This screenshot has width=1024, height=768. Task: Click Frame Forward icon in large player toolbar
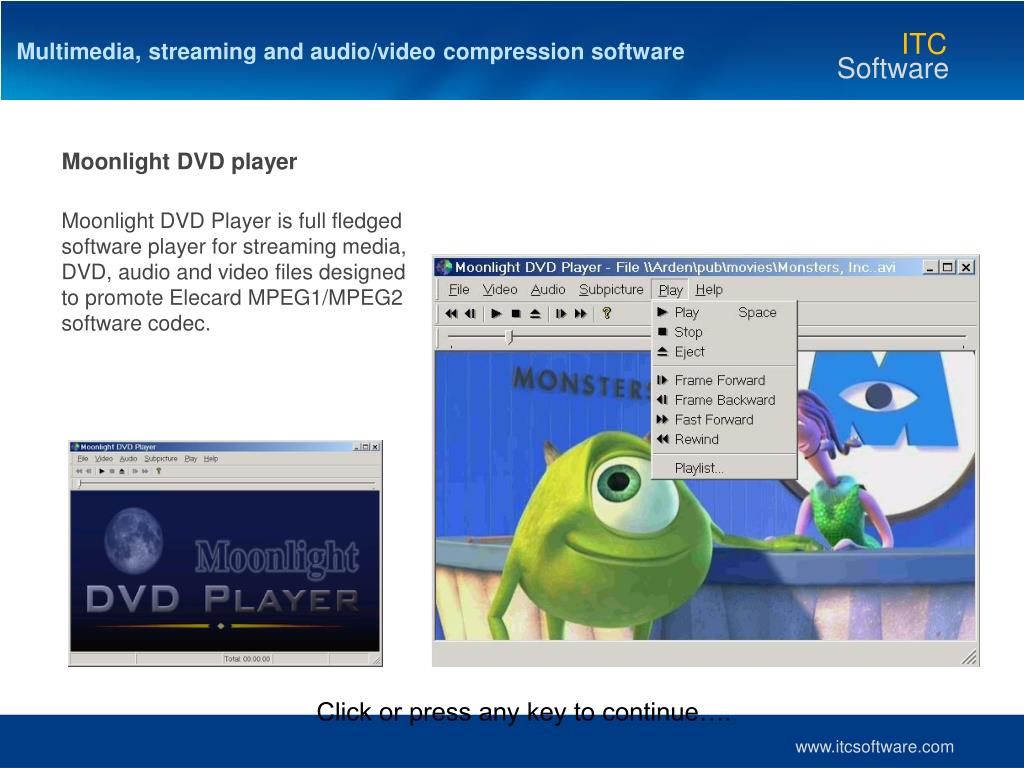(x=561, y=313)
